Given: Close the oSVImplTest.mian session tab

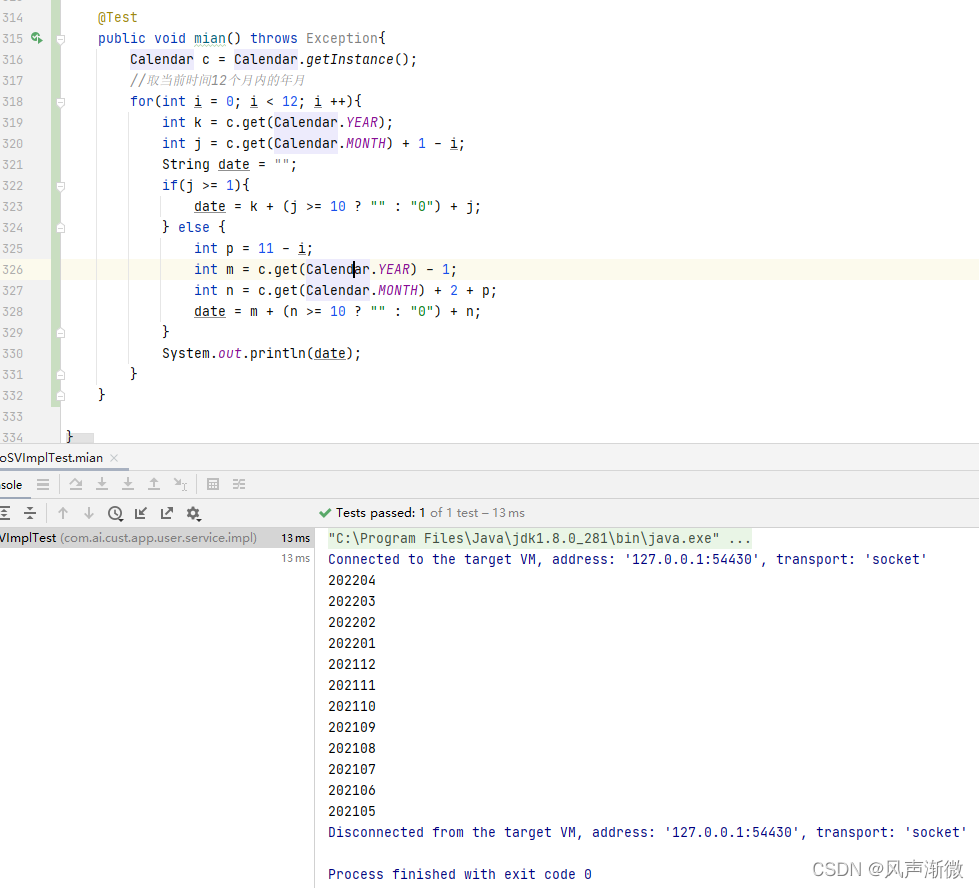Looking at the screenshot, I should [x=114, y=458].
